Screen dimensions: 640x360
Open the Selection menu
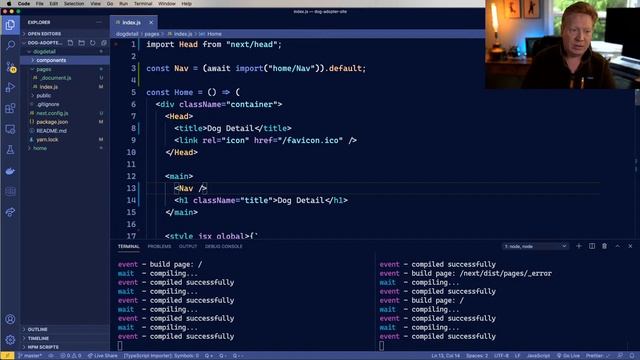pyautogui.click(x=74, y=3)
